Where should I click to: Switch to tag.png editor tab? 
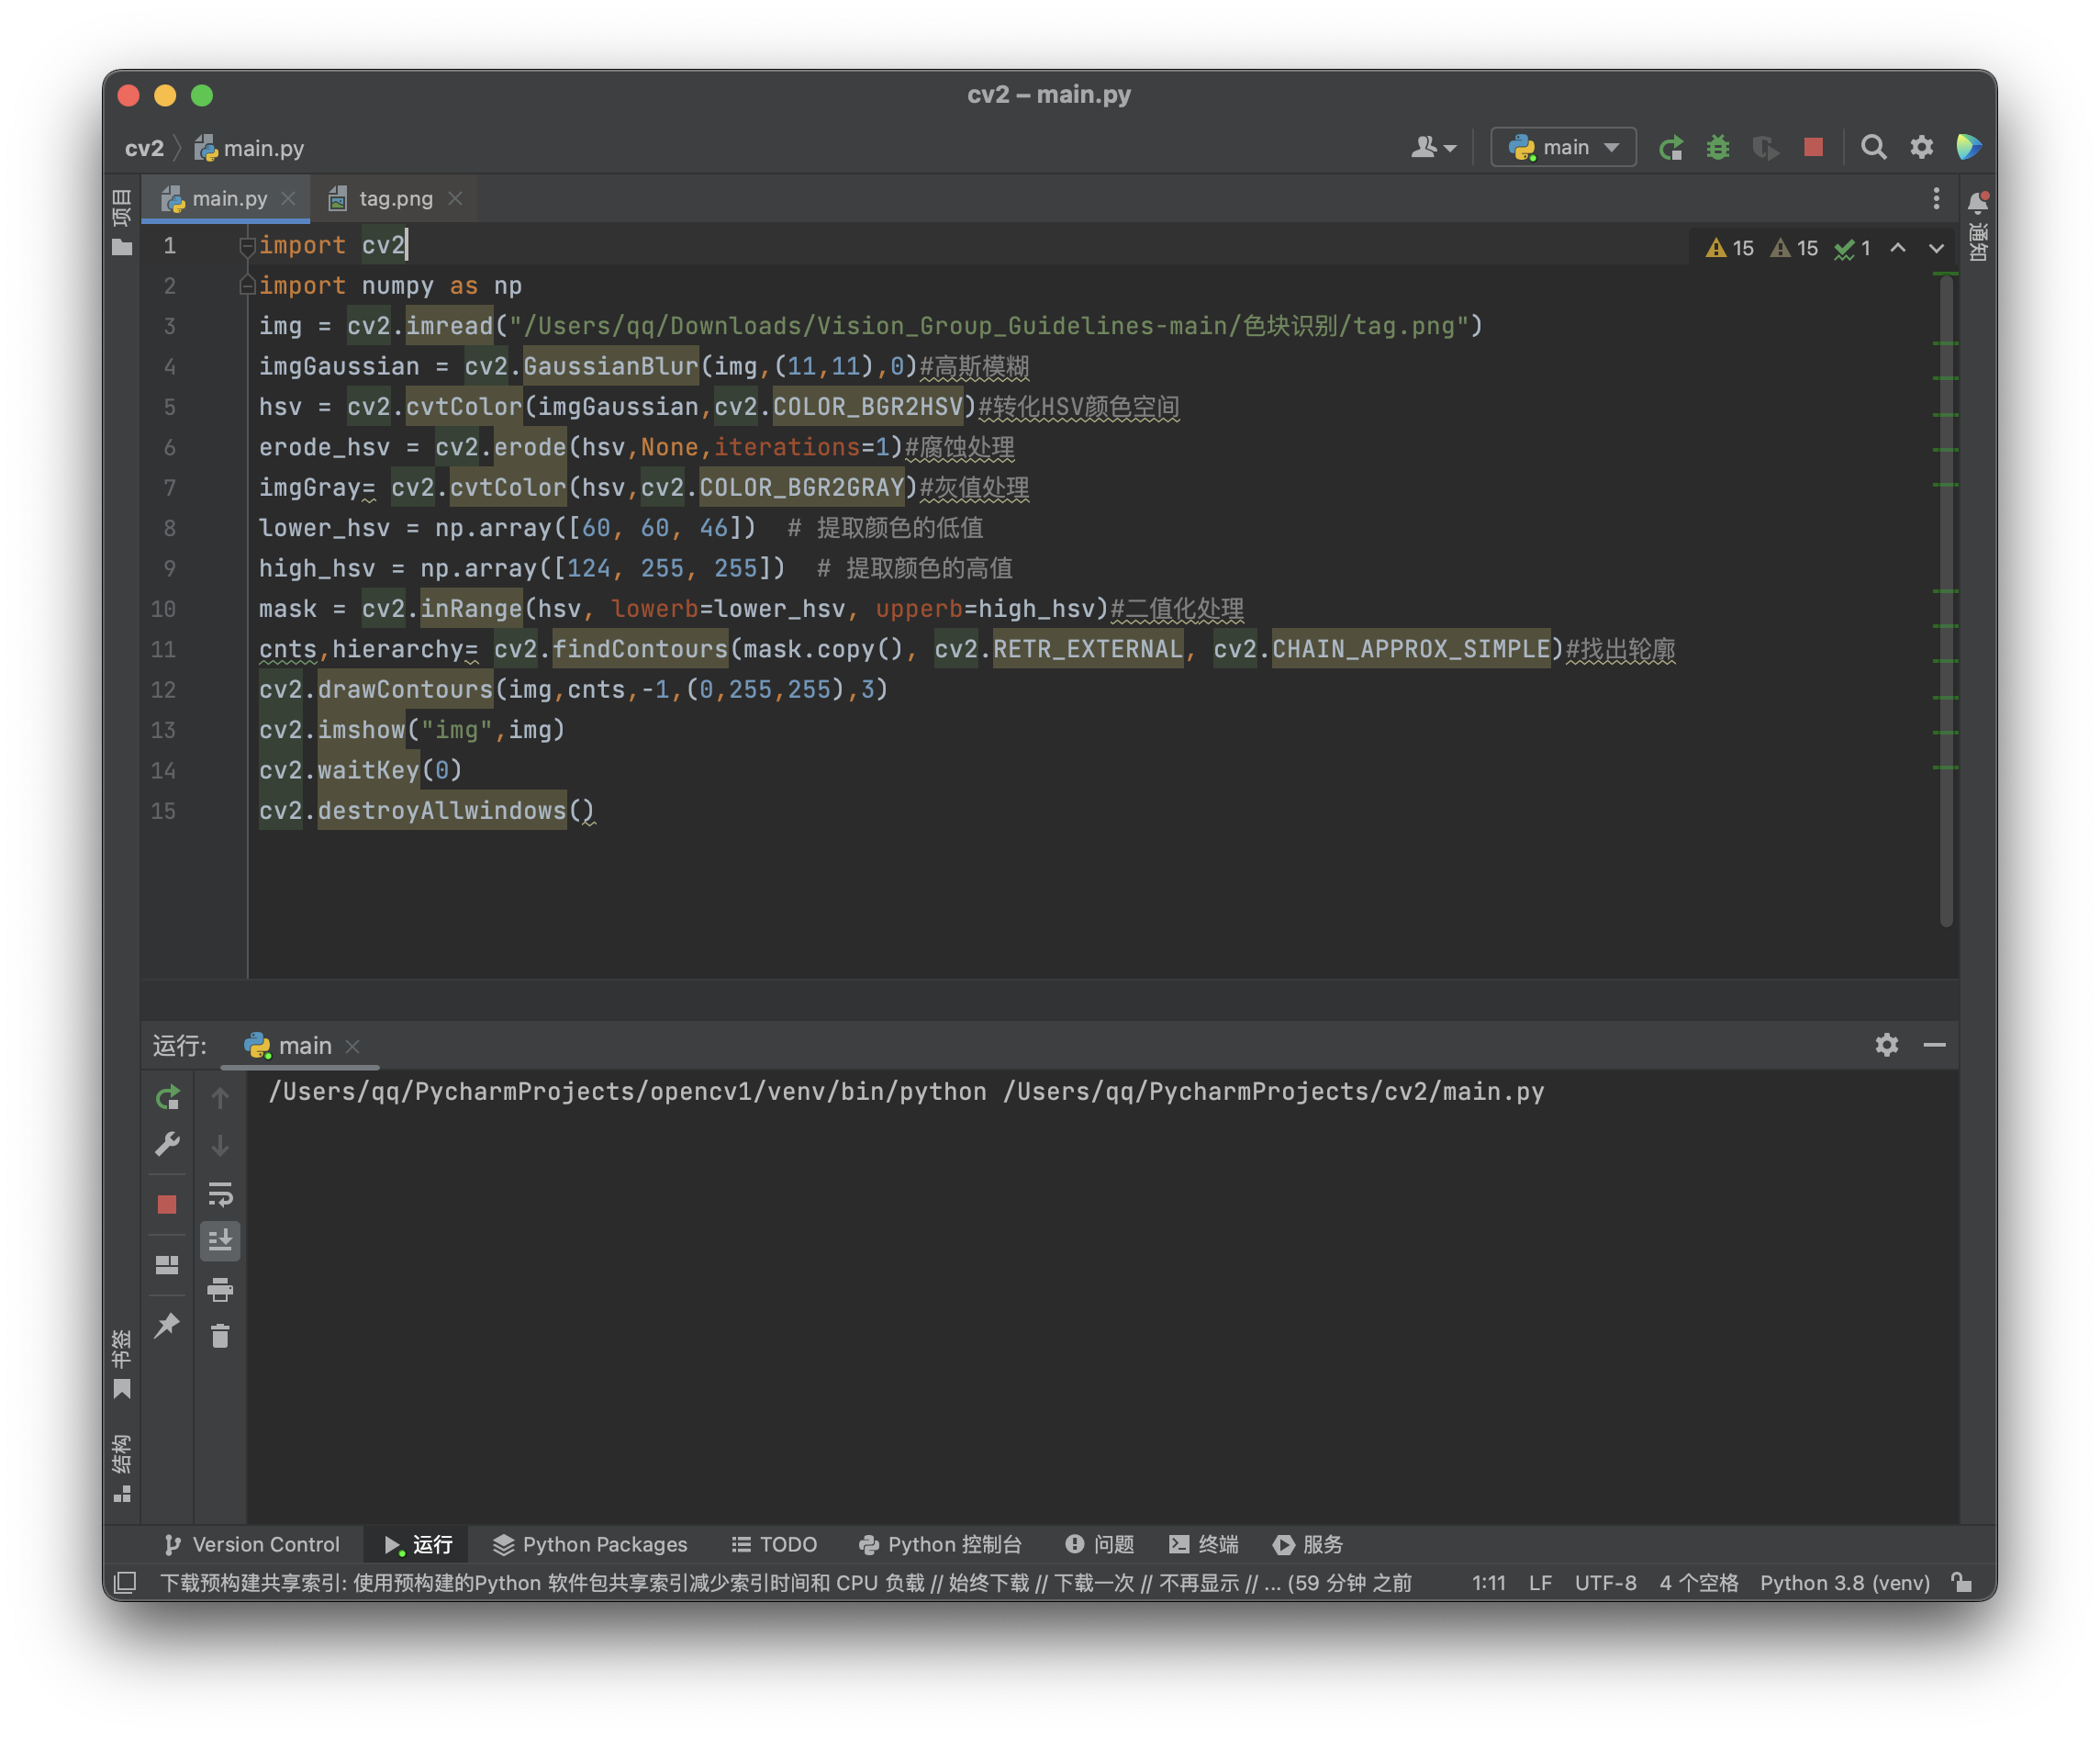(394, 199)
